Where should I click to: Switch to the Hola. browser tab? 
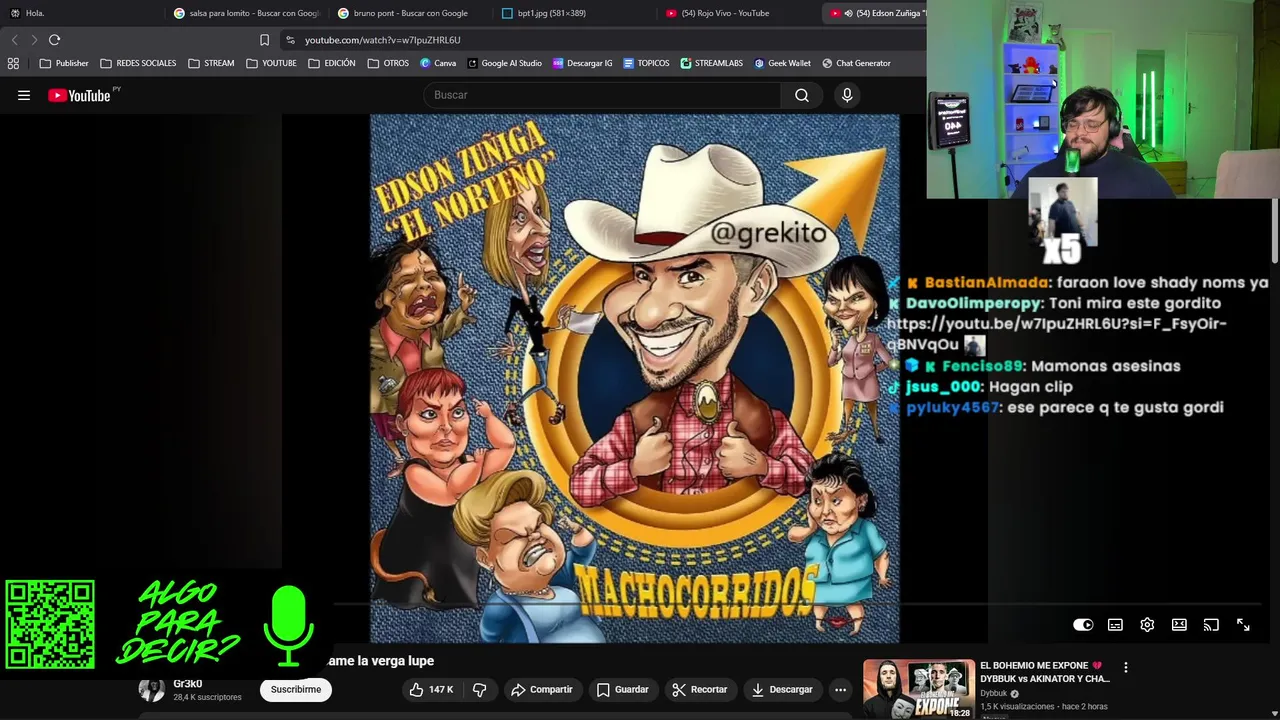coord(80,13)
